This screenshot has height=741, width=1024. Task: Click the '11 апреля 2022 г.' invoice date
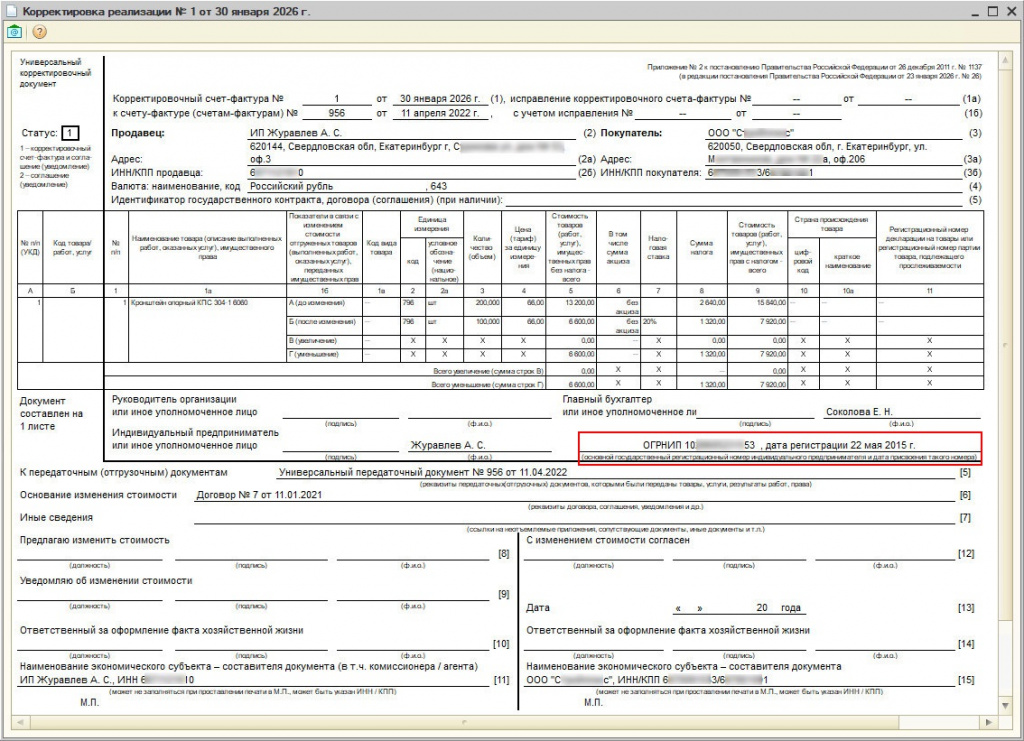440,113
